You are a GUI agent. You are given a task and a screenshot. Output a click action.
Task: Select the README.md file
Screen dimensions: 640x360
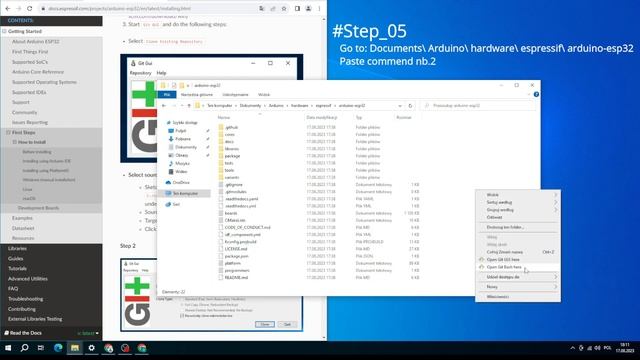coord(236,278)
